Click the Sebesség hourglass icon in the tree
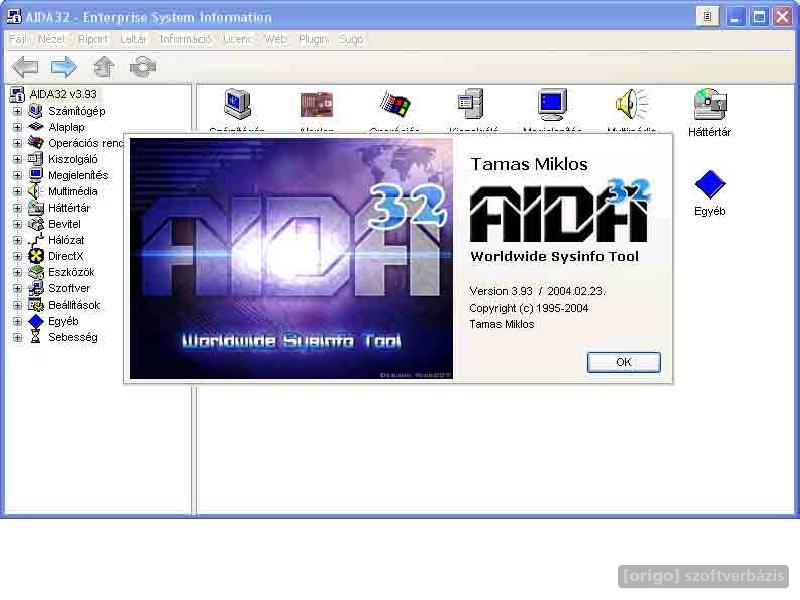The image size is (800, 600). click(35, 337)
